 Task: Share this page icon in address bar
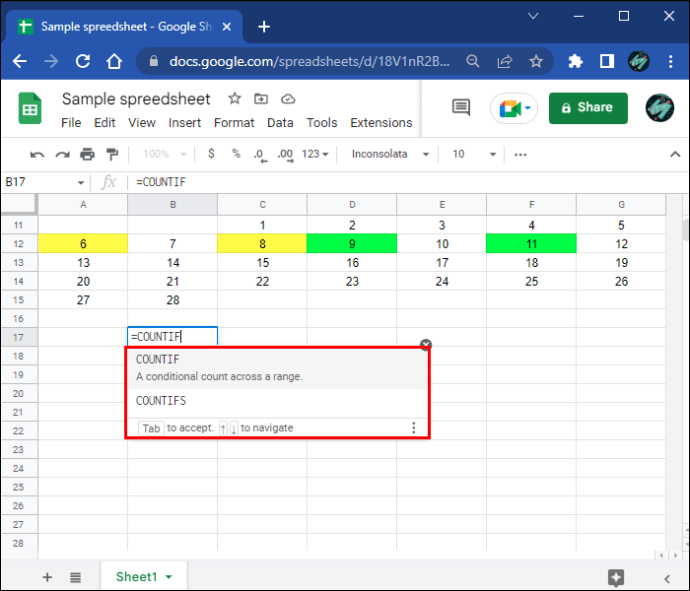click(505, 61)
